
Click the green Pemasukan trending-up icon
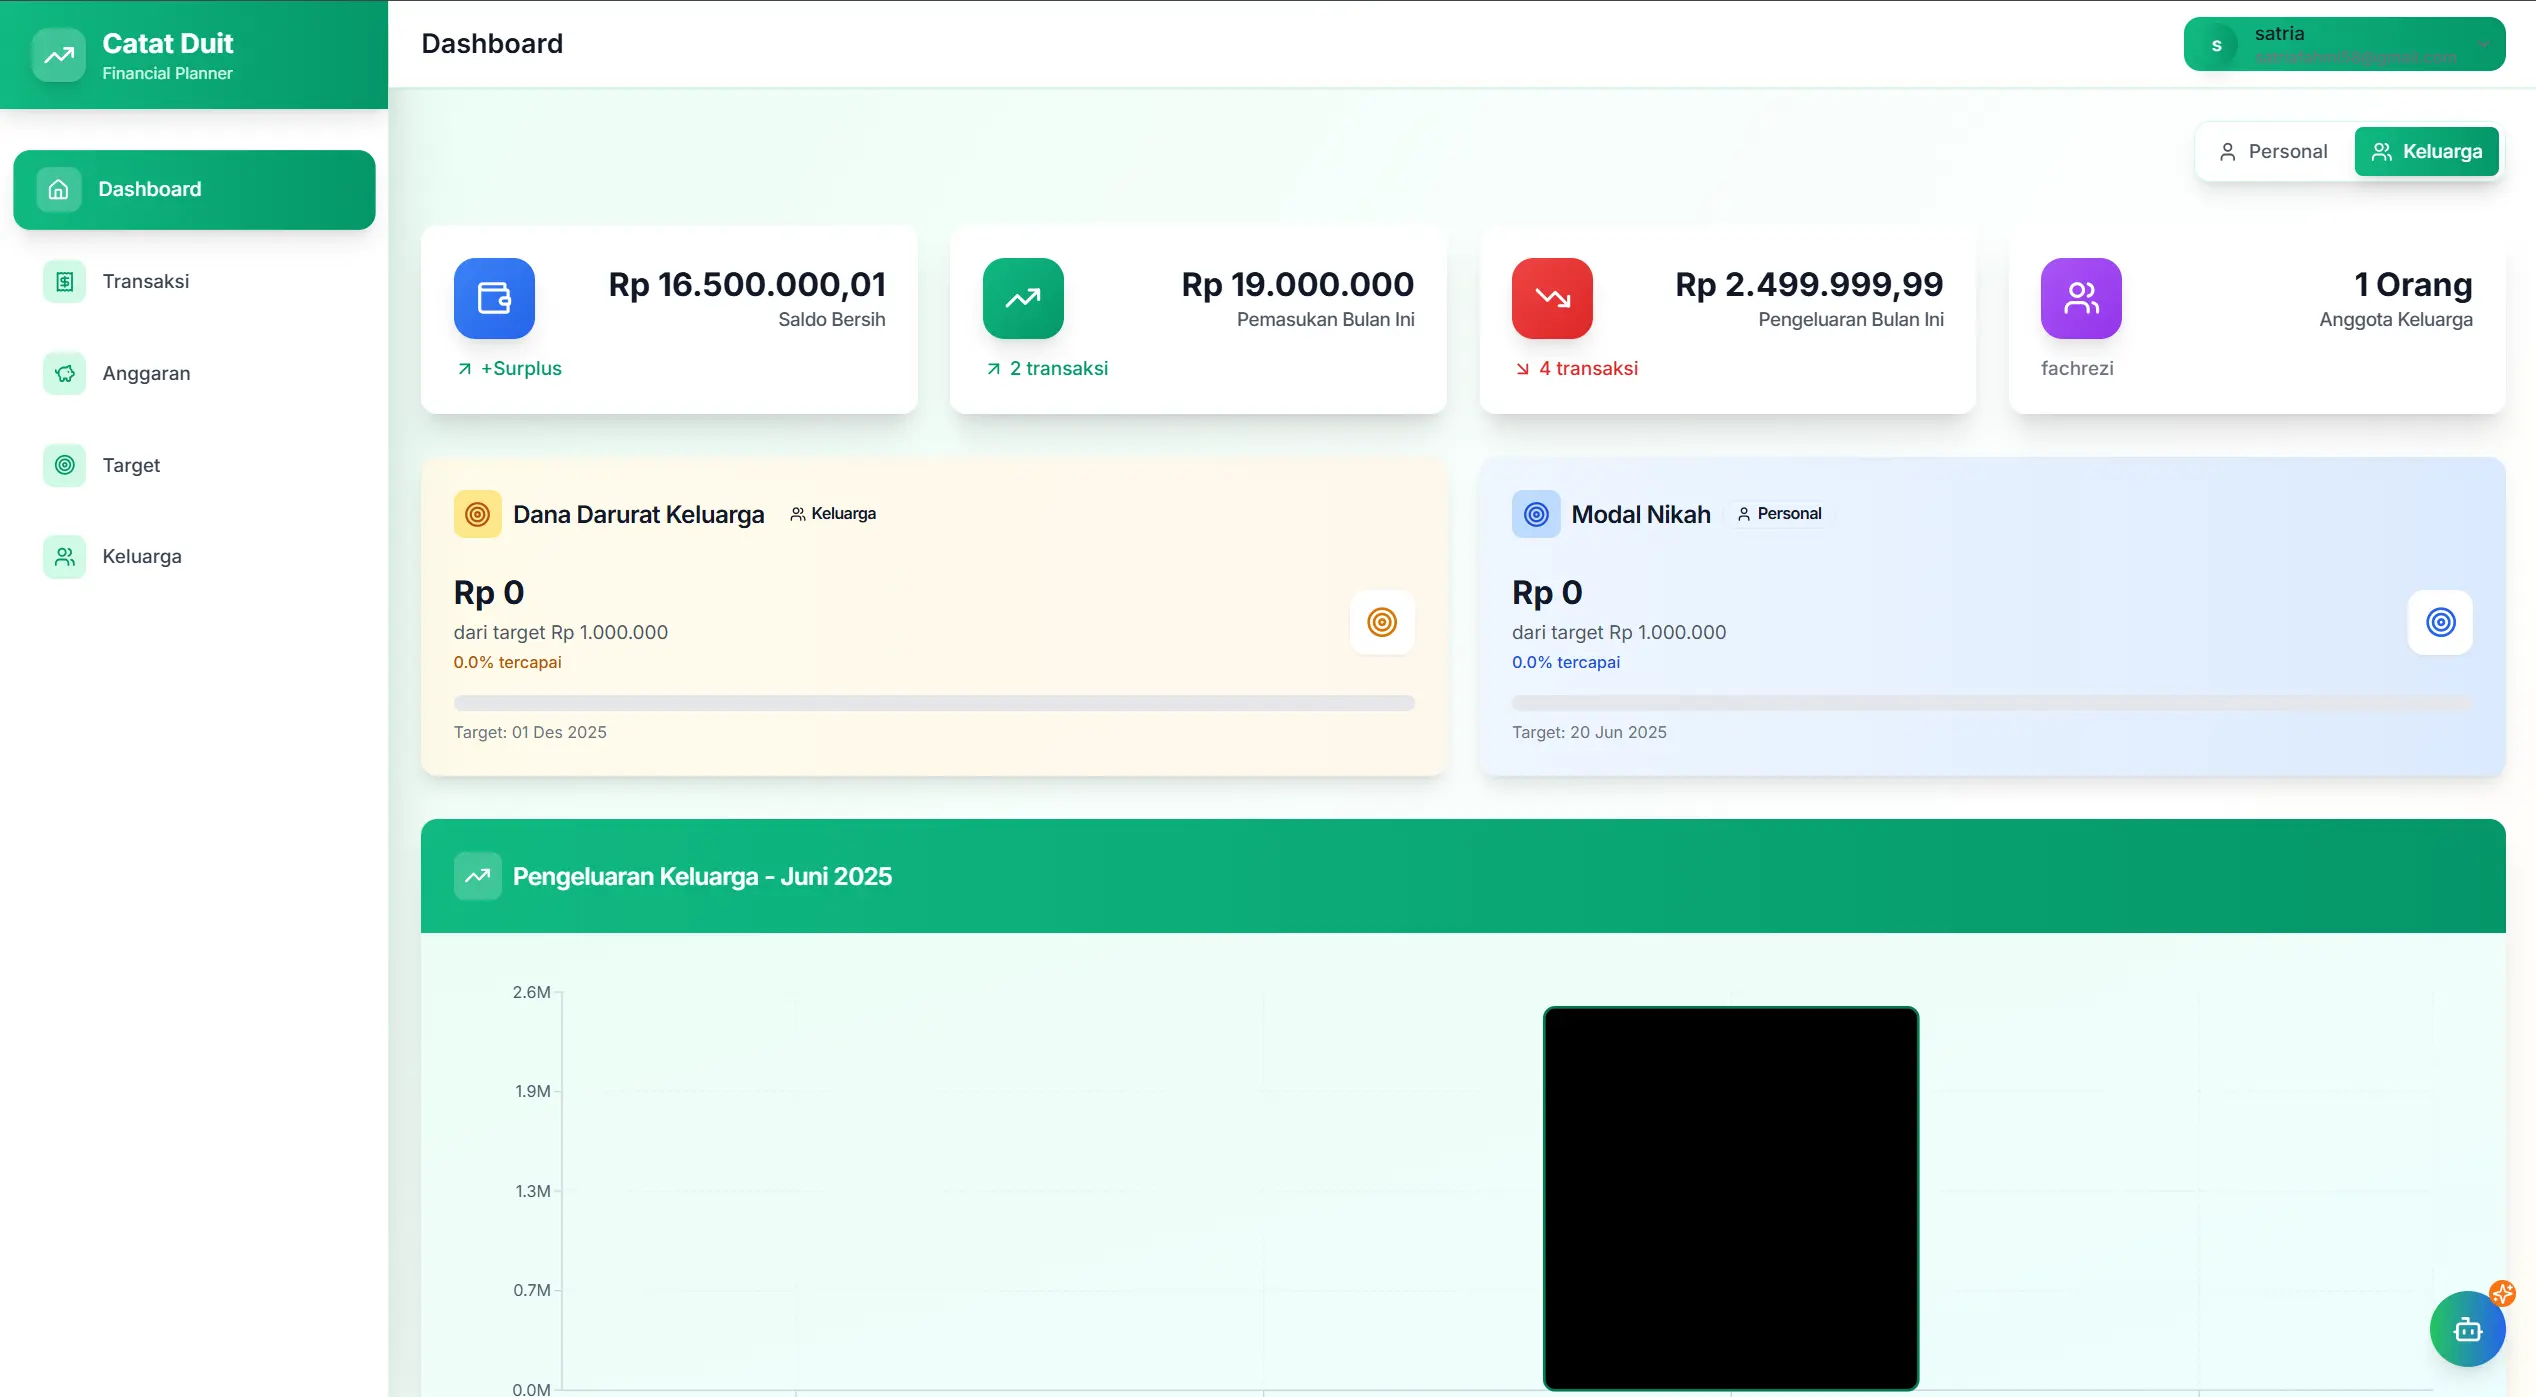coord(1023,298)
